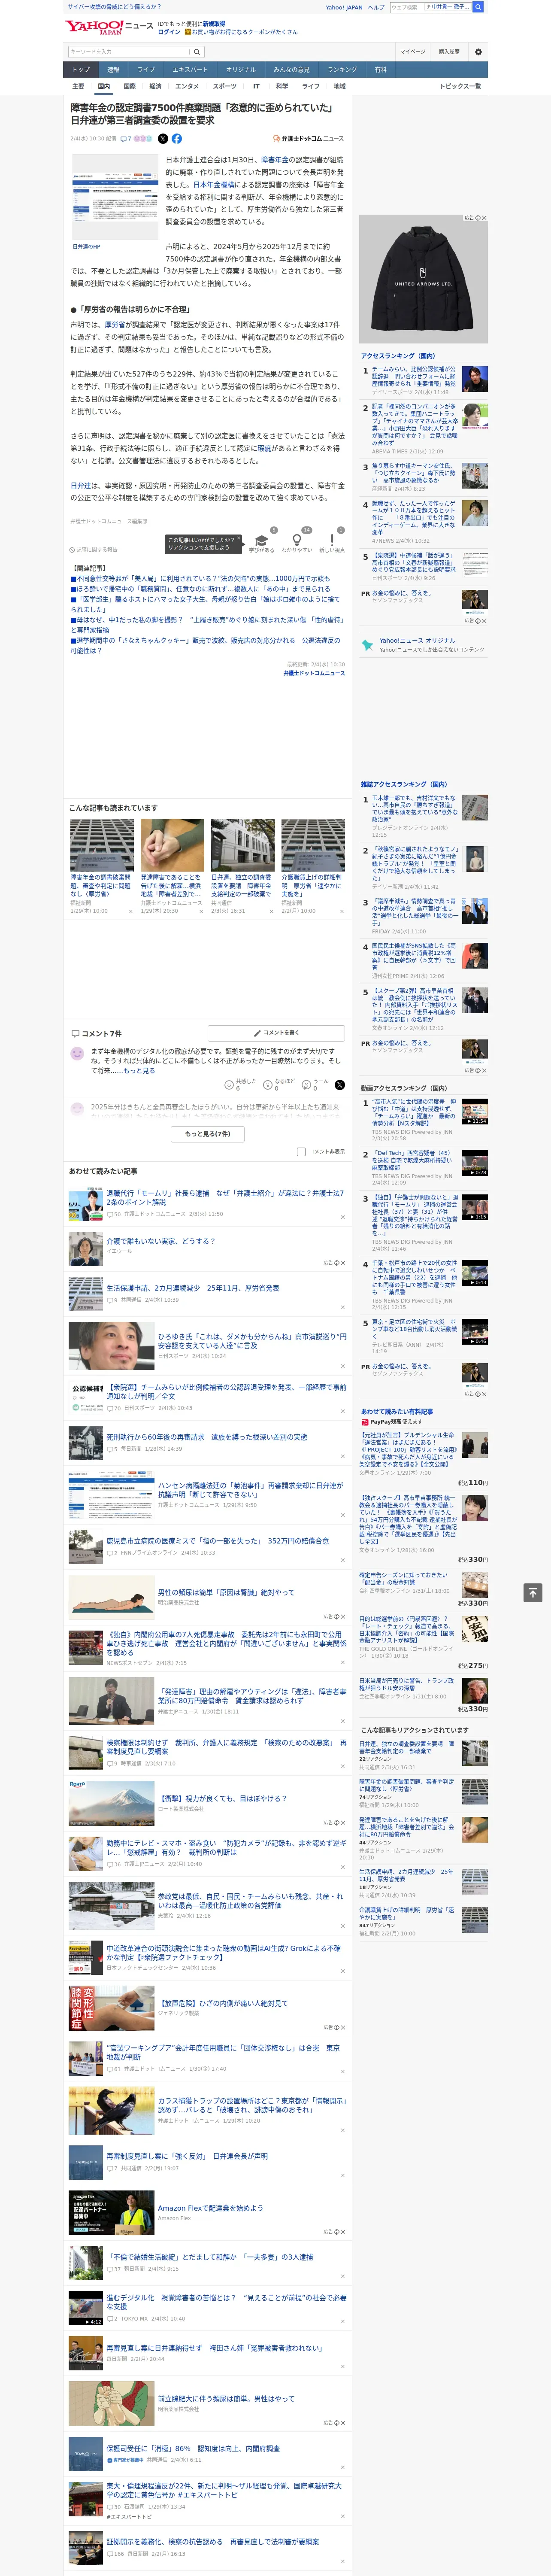Open the 介護職員上げの詳細判明 thumbnail card
The image size is (551, 2576).
point(313,866)
